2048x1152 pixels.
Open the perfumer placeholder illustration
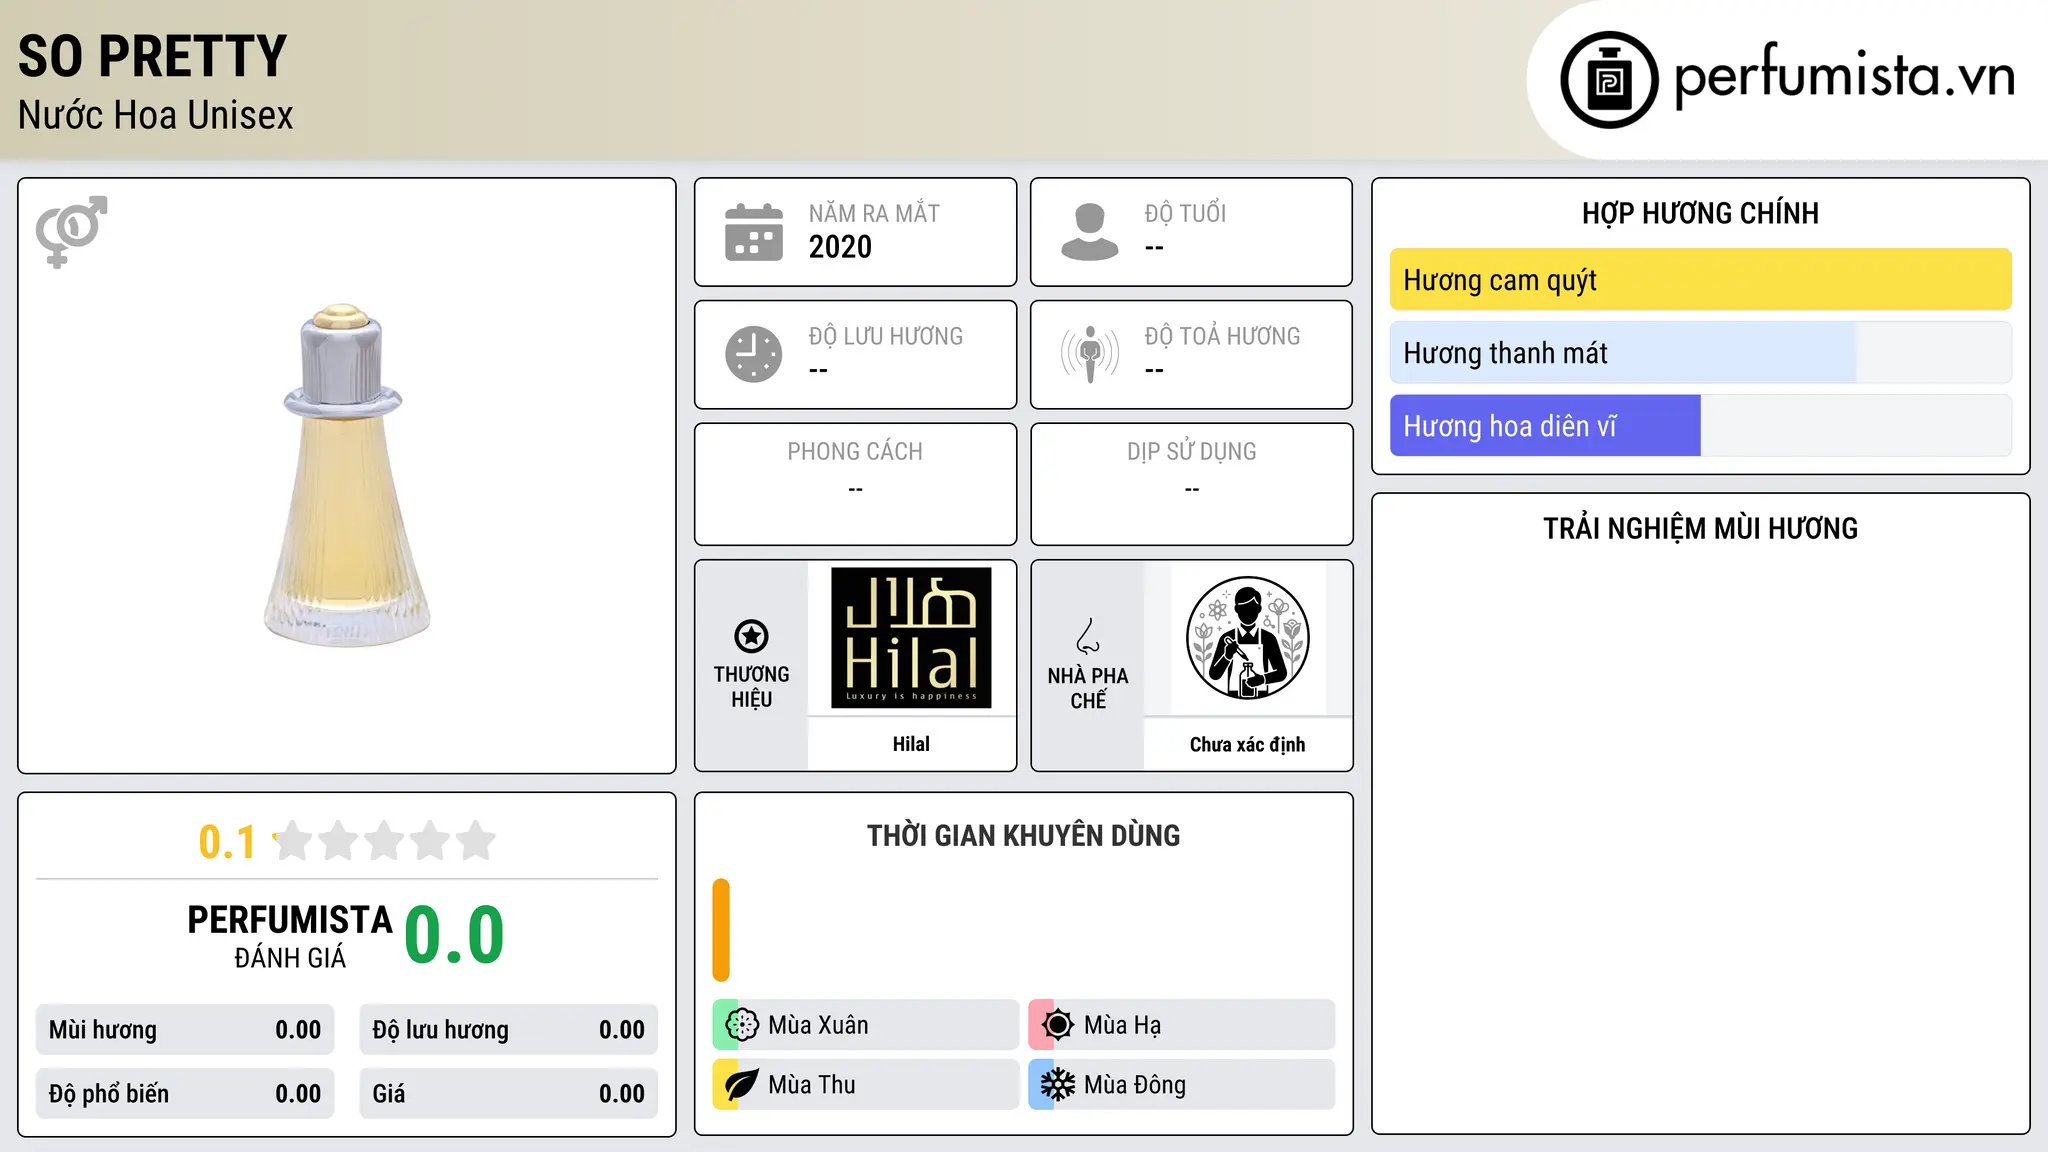click(x=1247, y=638)
